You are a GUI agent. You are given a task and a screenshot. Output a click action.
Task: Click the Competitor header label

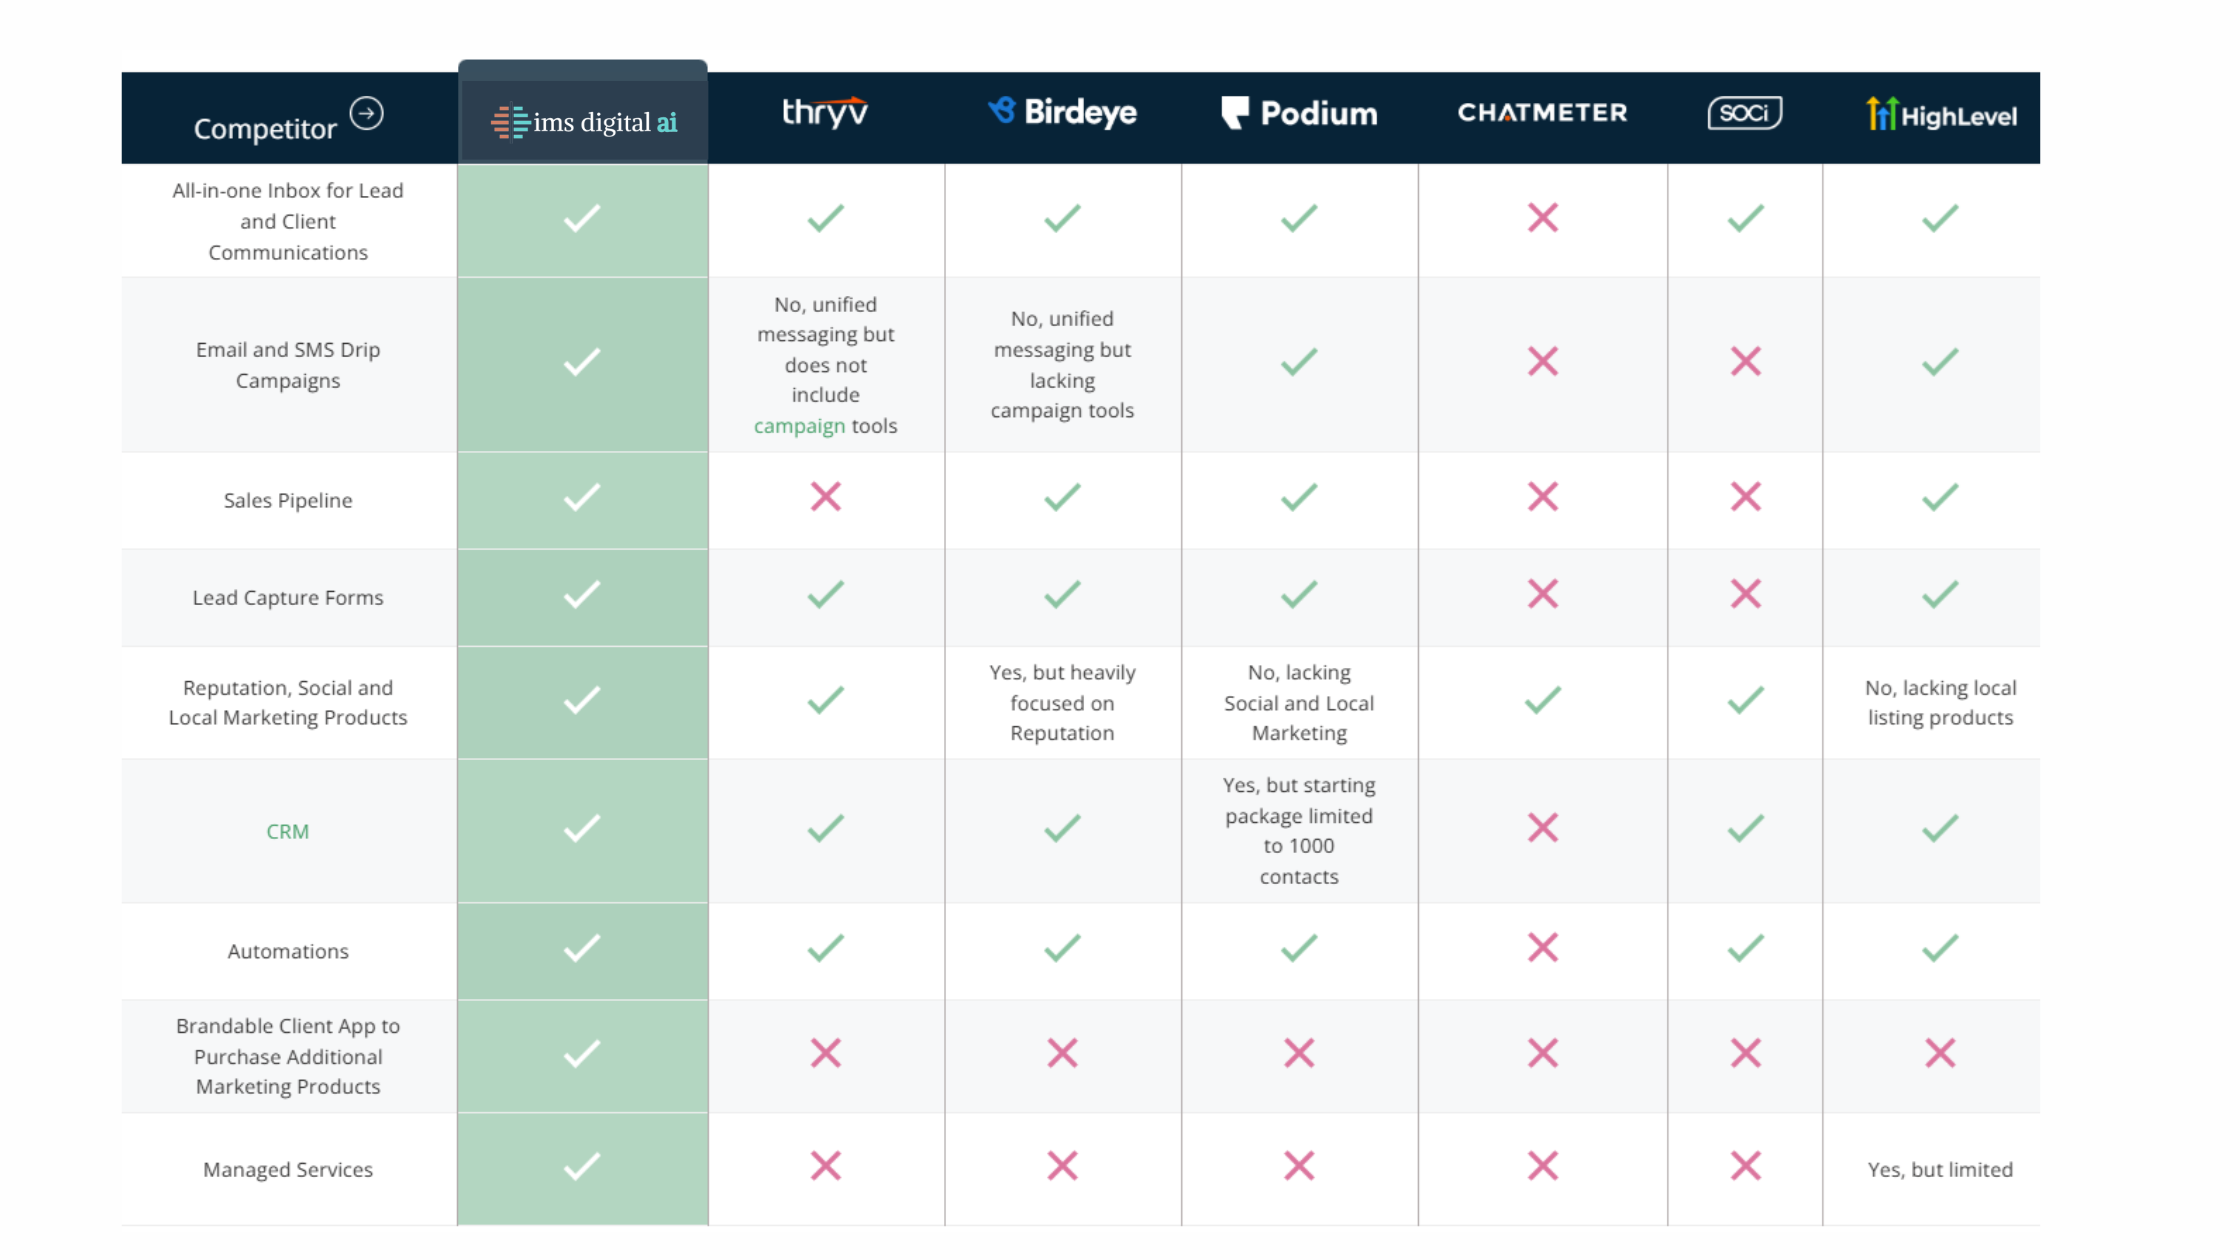pos(265,129)
